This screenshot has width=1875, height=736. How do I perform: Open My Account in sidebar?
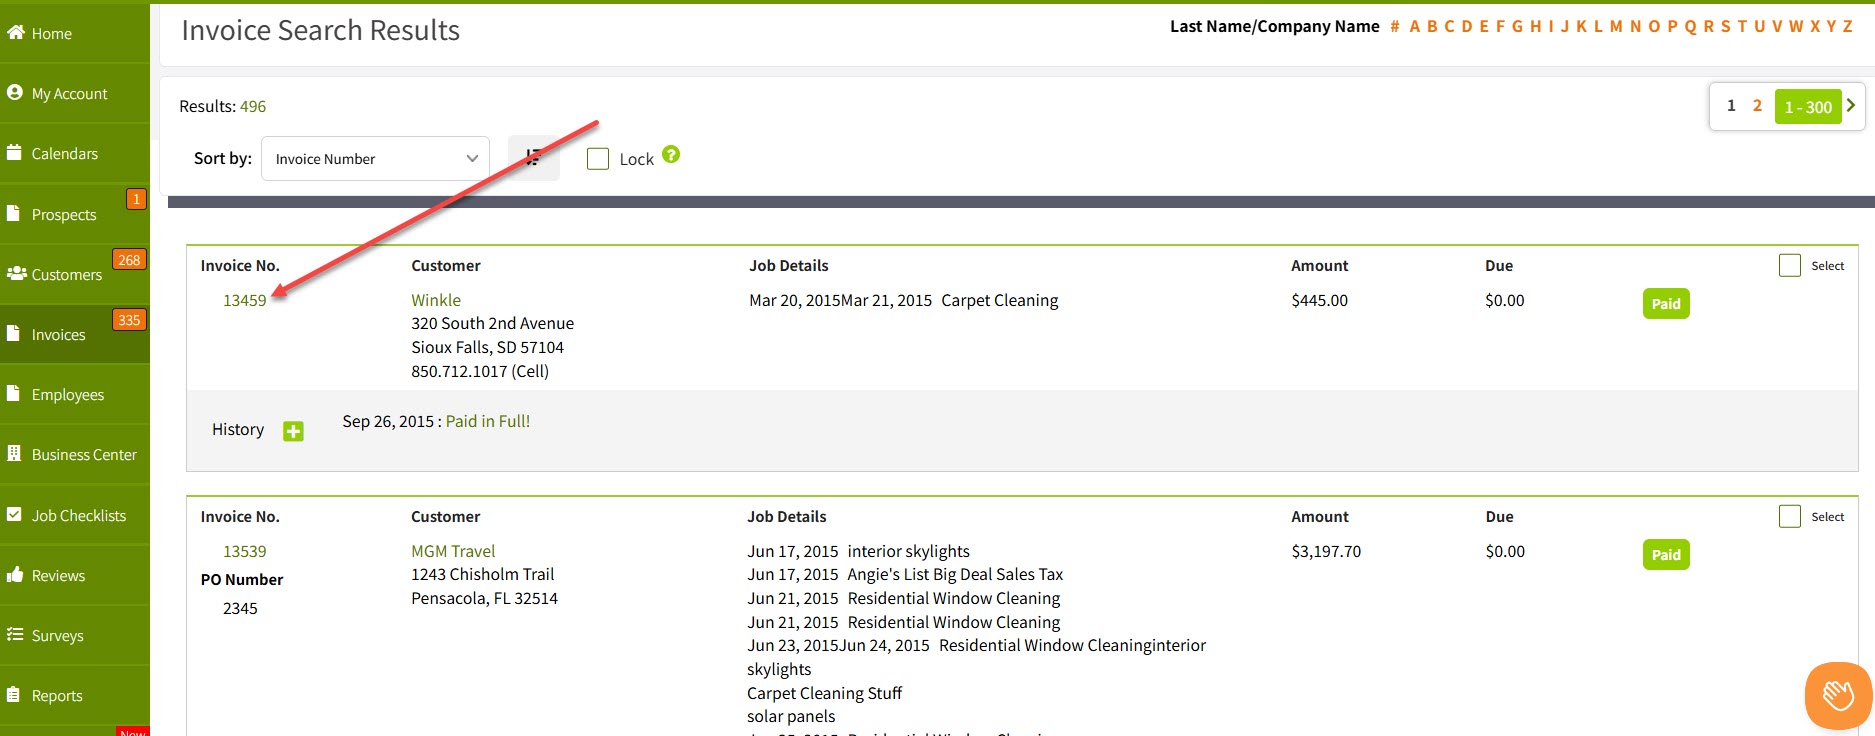pyautogui.click(x=75, y=93)
